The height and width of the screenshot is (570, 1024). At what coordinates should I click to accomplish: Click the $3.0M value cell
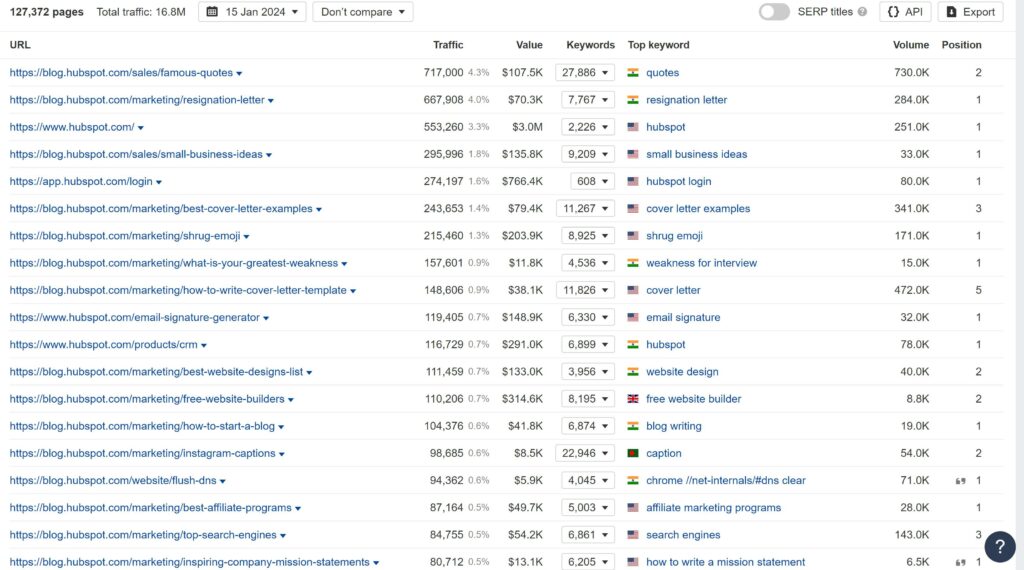[x=527, y=127]
